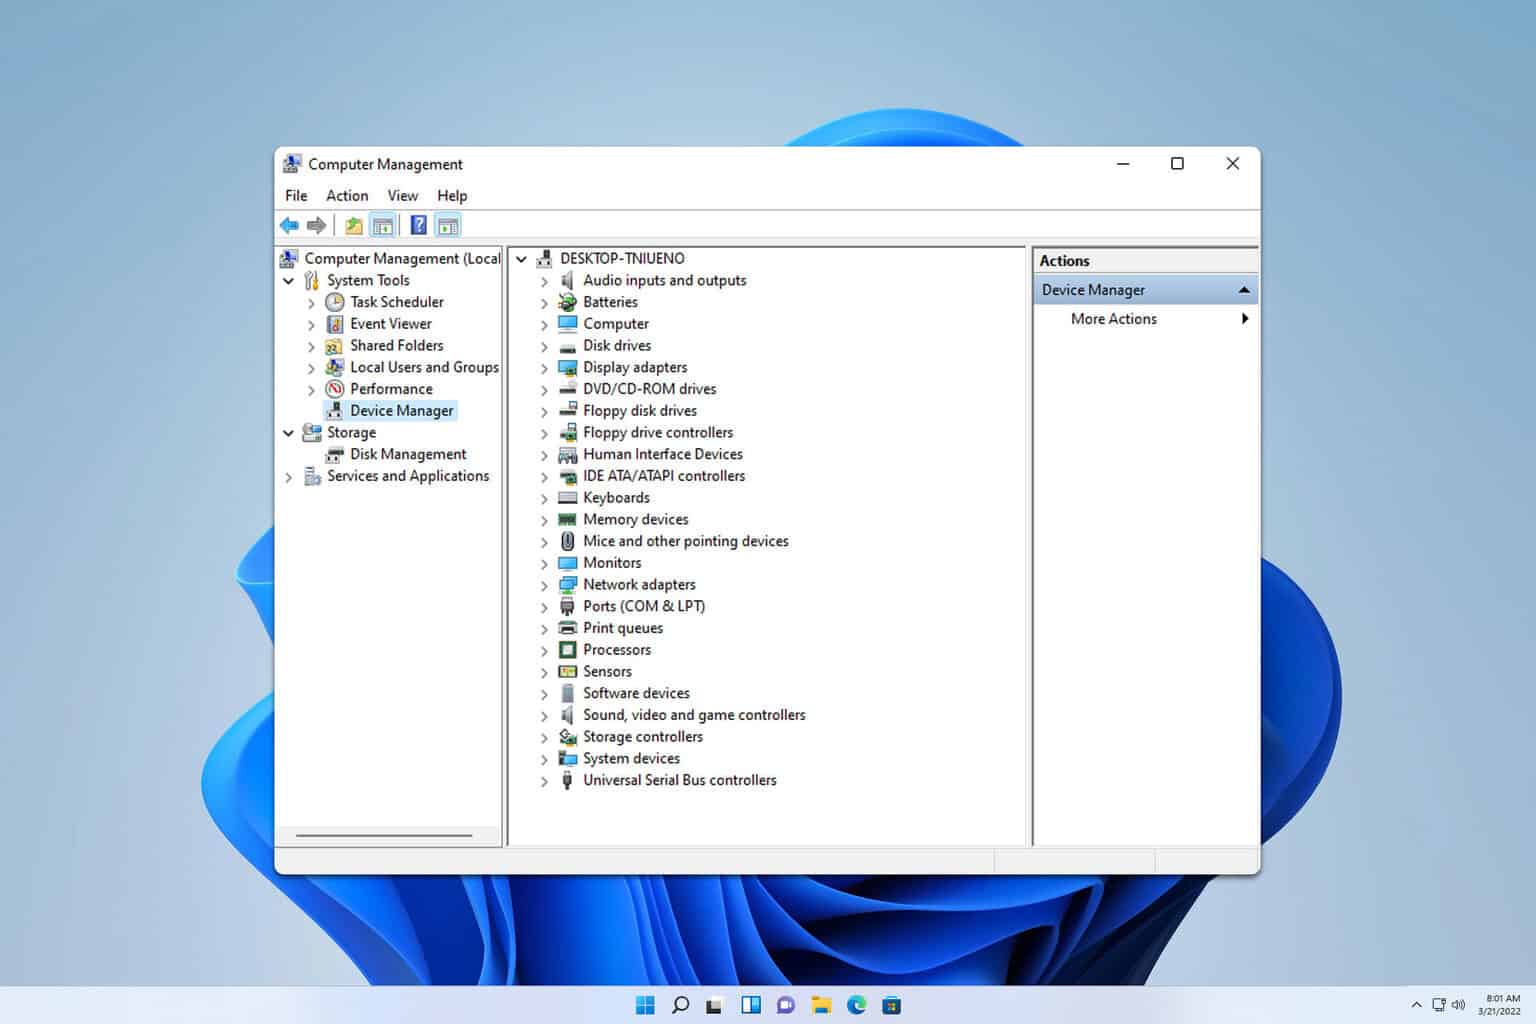Click the Shared Folders icon
Screen dimensions: 1536x1024
[x=335, y=346]
